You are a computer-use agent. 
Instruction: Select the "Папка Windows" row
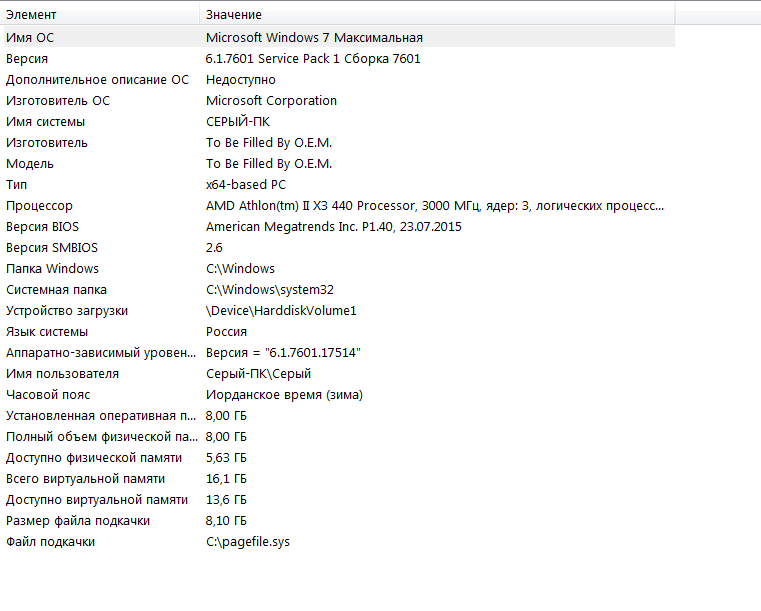52,268
